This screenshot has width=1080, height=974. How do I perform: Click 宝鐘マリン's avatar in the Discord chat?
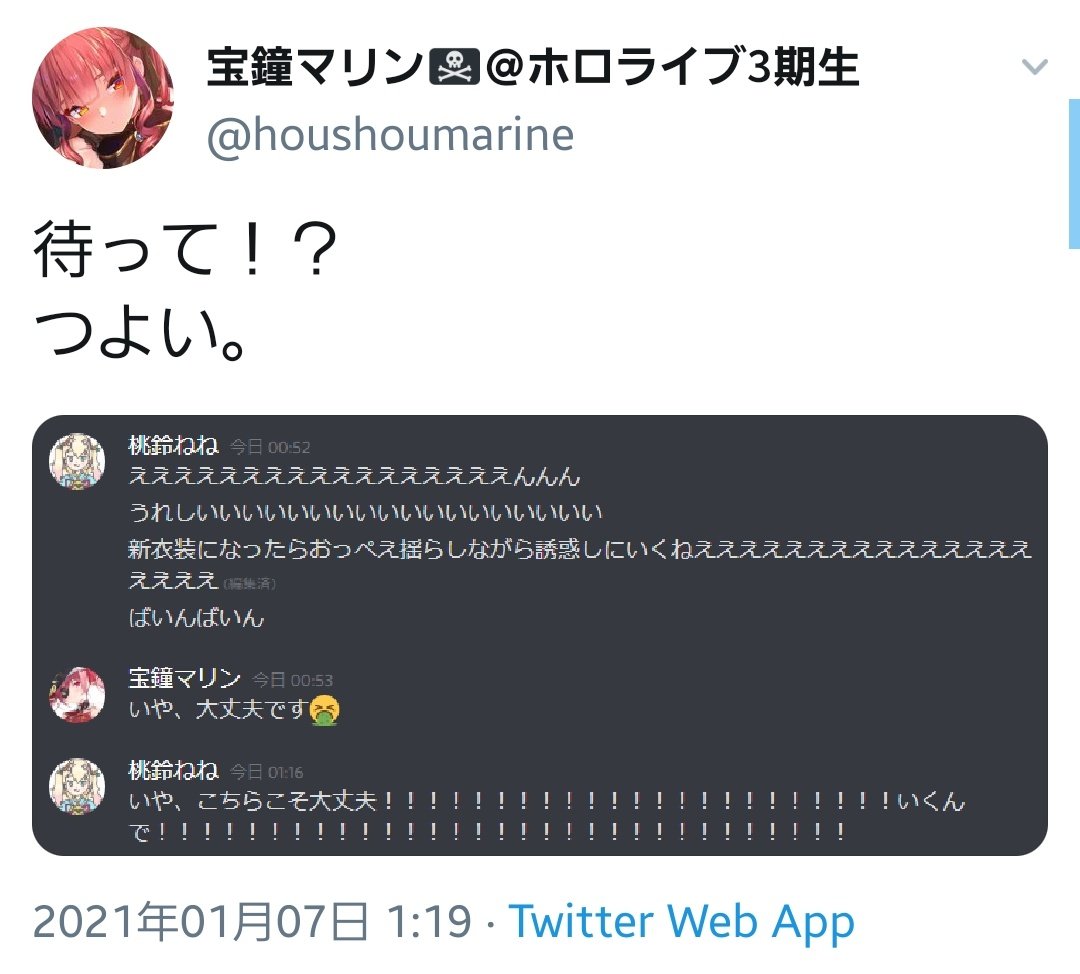coord(77,694)
